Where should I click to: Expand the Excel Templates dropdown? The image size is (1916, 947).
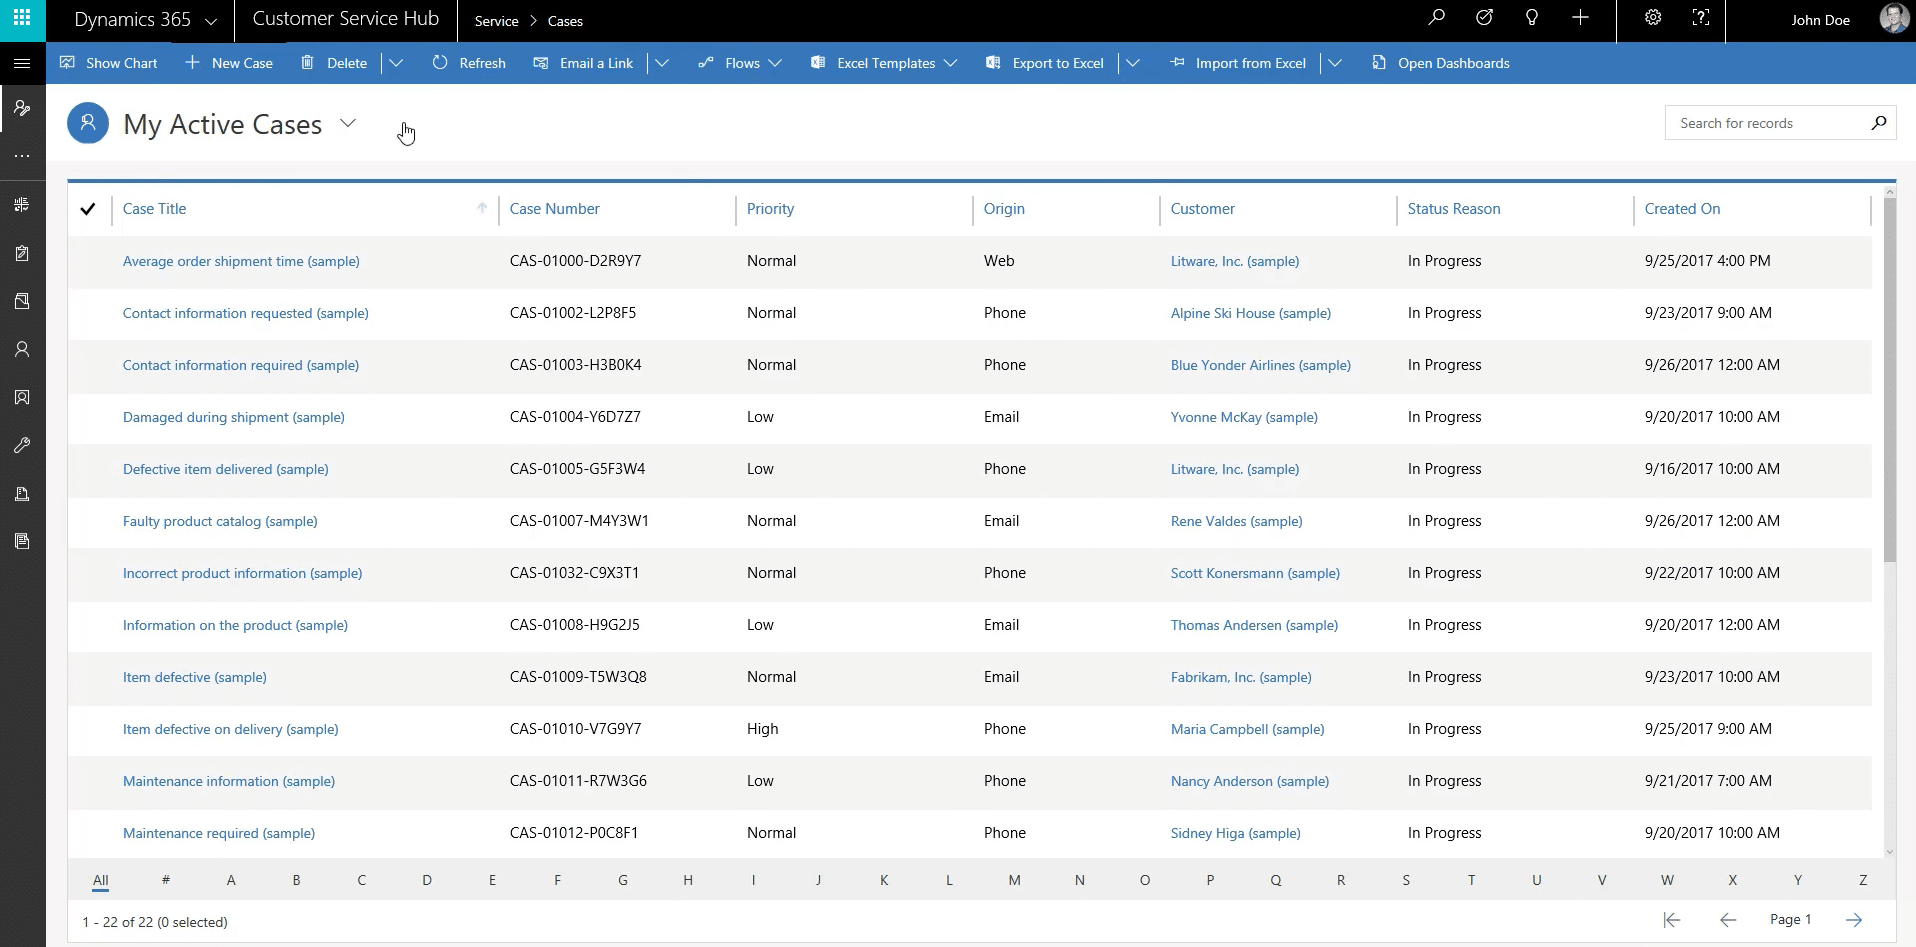(950, 63)
